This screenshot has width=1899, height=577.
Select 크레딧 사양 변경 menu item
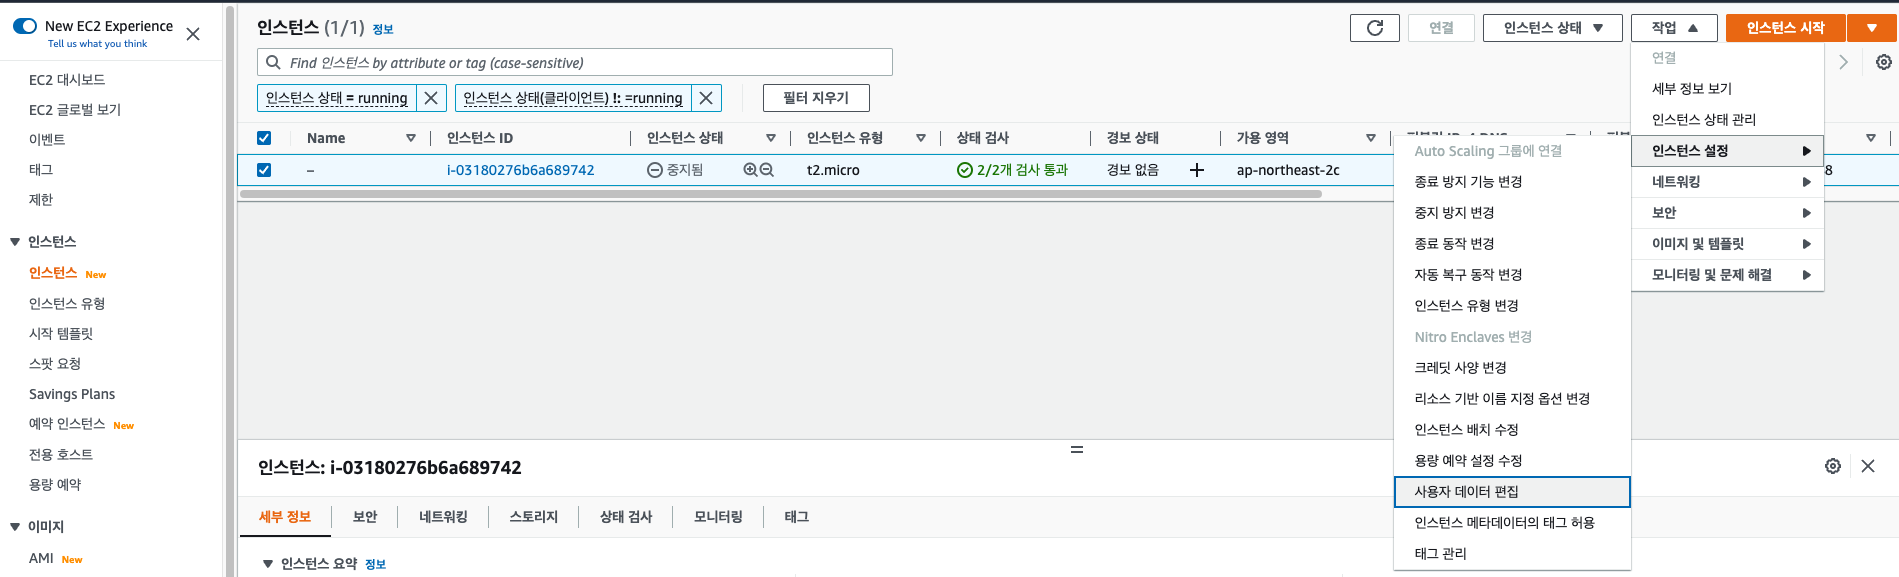coord(1512,368)
